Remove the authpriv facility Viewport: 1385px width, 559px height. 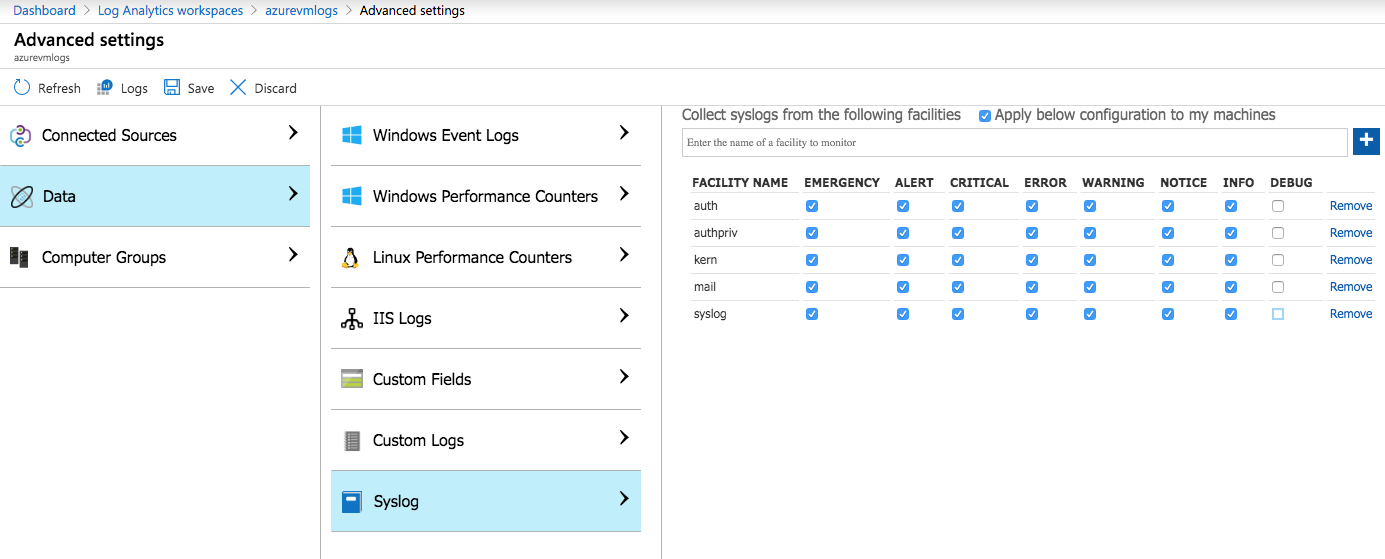(1351, 233)
